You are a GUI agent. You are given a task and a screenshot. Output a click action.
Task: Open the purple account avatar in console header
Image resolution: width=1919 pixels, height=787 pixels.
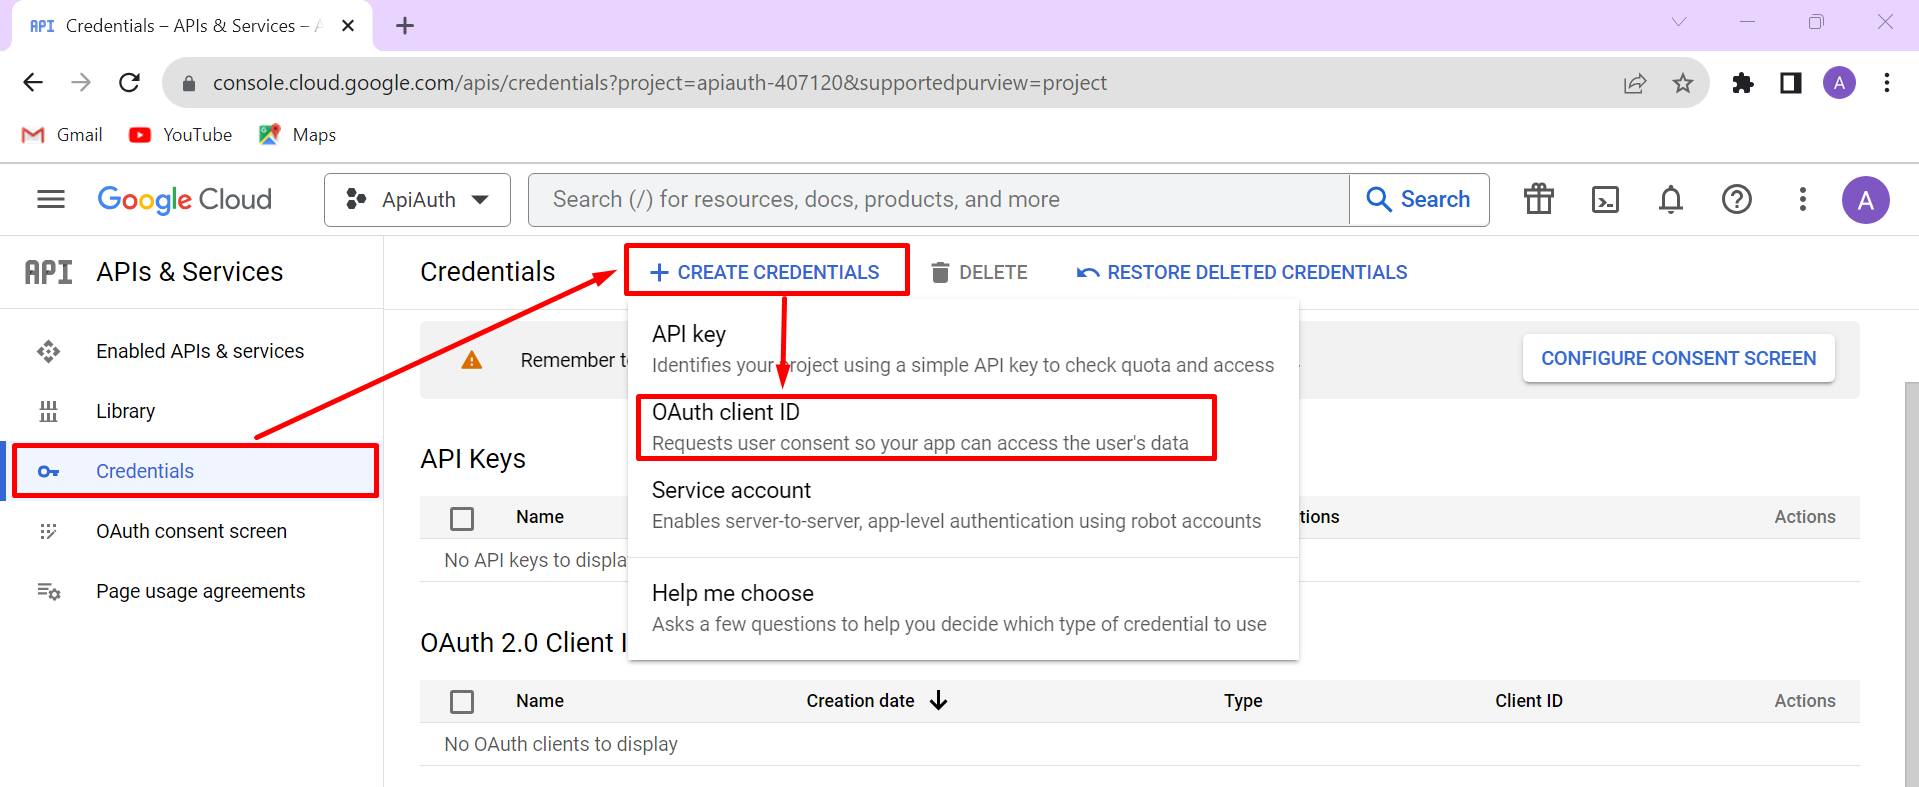point(1866,200)
